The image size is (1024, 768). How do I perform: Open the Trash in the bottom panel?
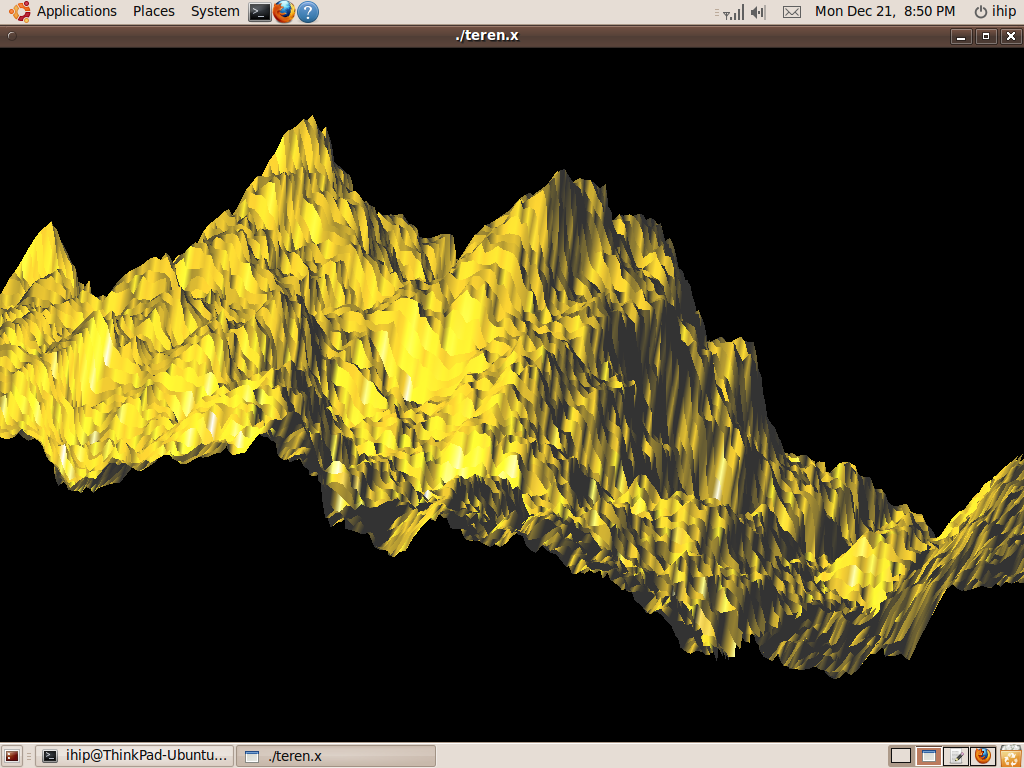pos(1010,756)
